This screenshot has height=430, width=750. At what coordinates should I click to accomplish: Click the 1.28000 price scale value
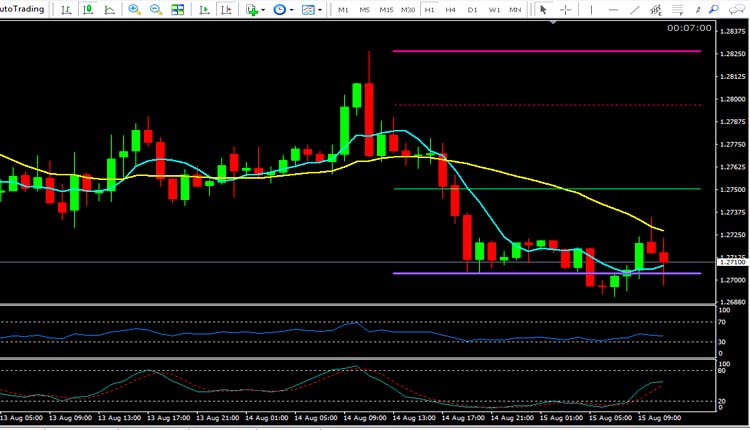click(732, 99)
